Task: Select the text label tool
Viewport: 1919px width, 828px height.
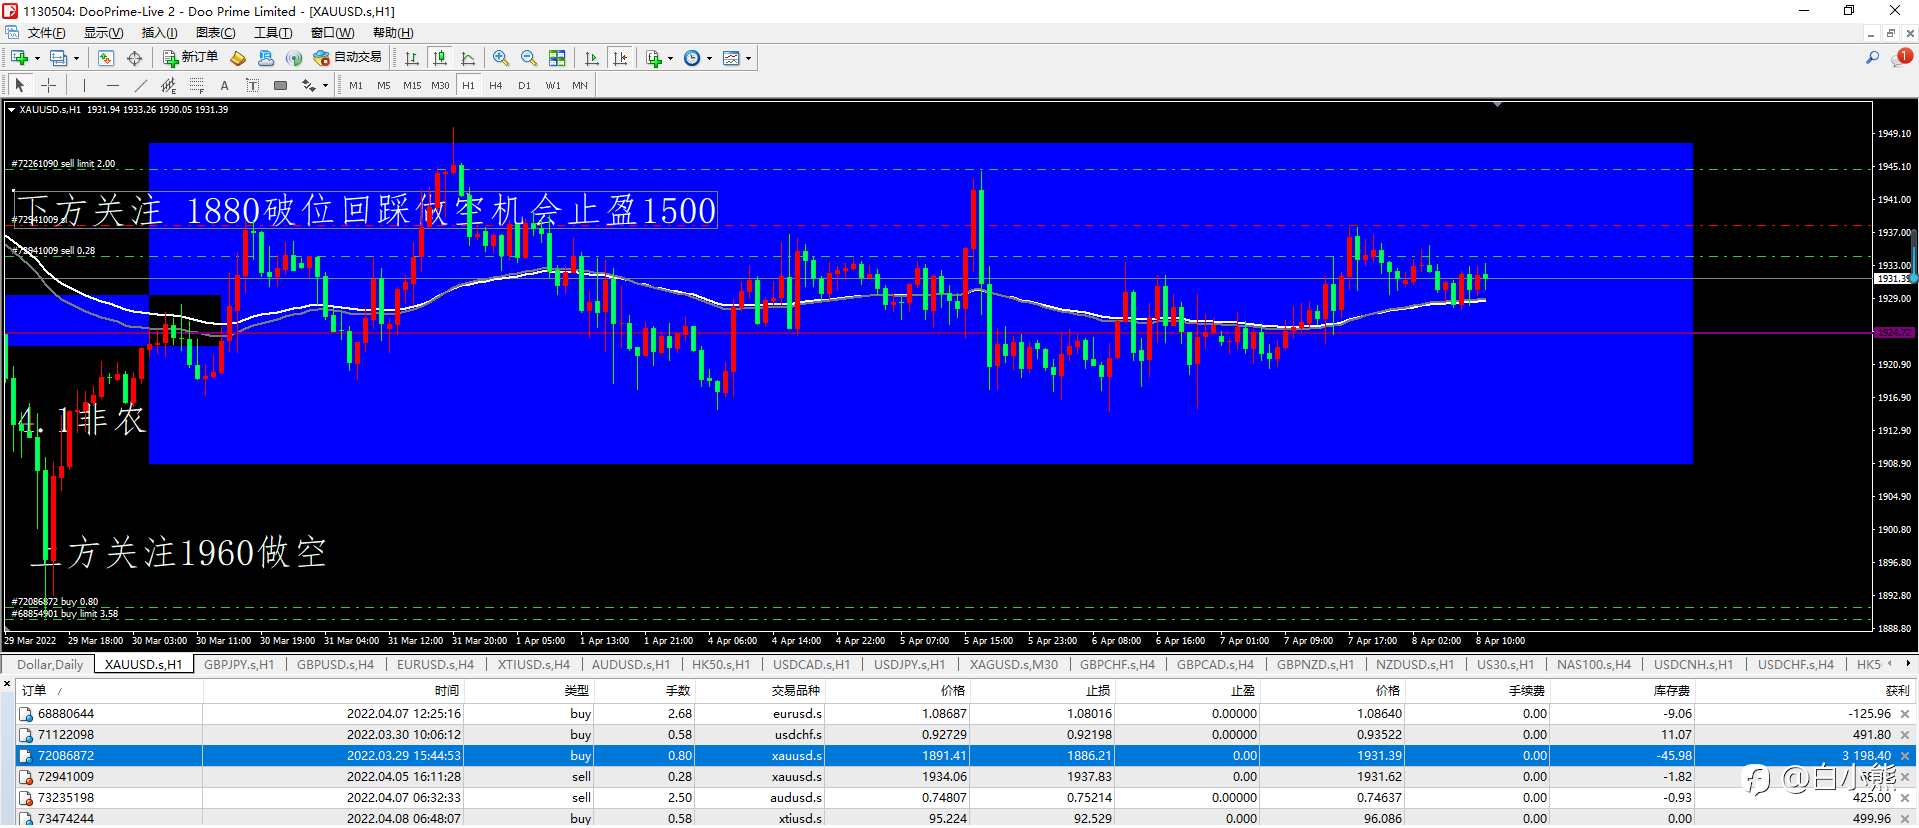Action: (224, 86)
